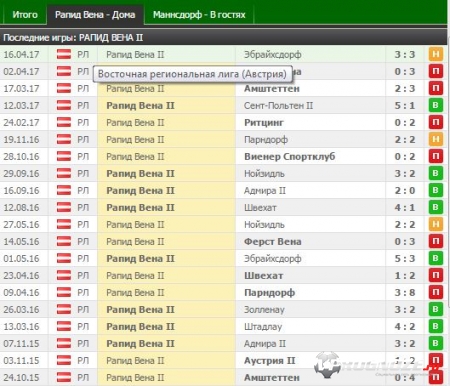Image resolution: width=450 pixels, height=386 pixels.
Task: Open the Виенер Спортклуб team link
Action: pyautogui.click(x=290, y=157)
